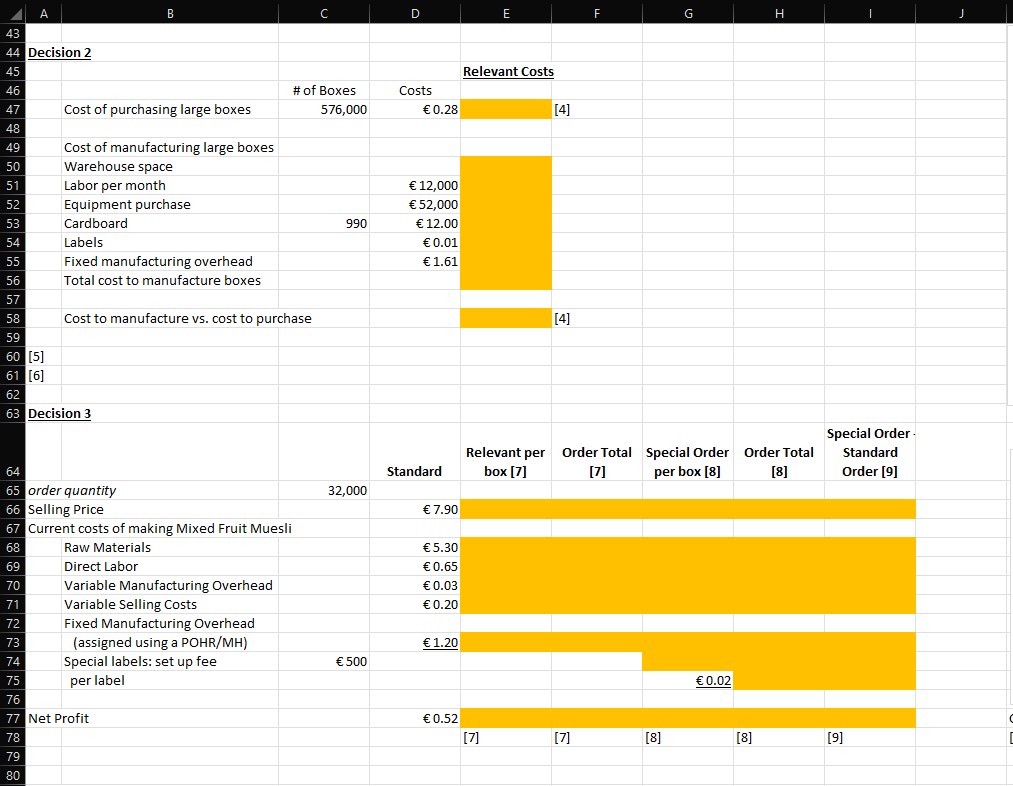The height and width of the screenshot is (786, 1013).
Task: Select row 56 header
Action: [12, 280]
